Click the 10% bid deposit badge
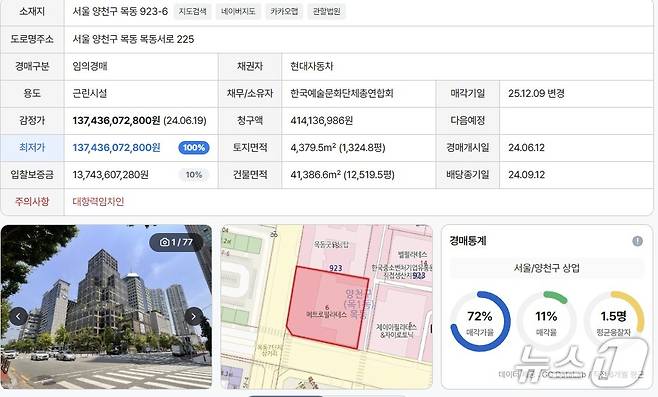This screenshot has height=397, width=658. point(194,175)
